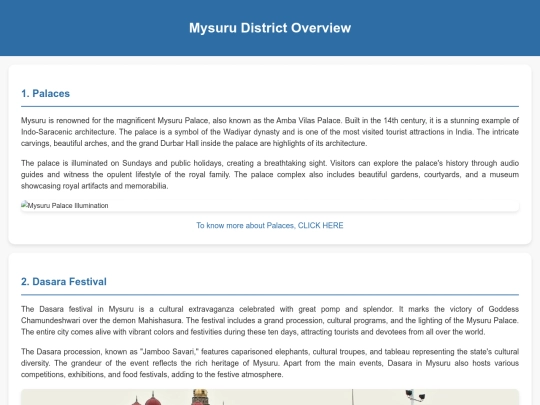Click the paragraph beginning 'Mysuru is renowned for'
This screenshot has width=540, height=405.
[x=270, y=132]
